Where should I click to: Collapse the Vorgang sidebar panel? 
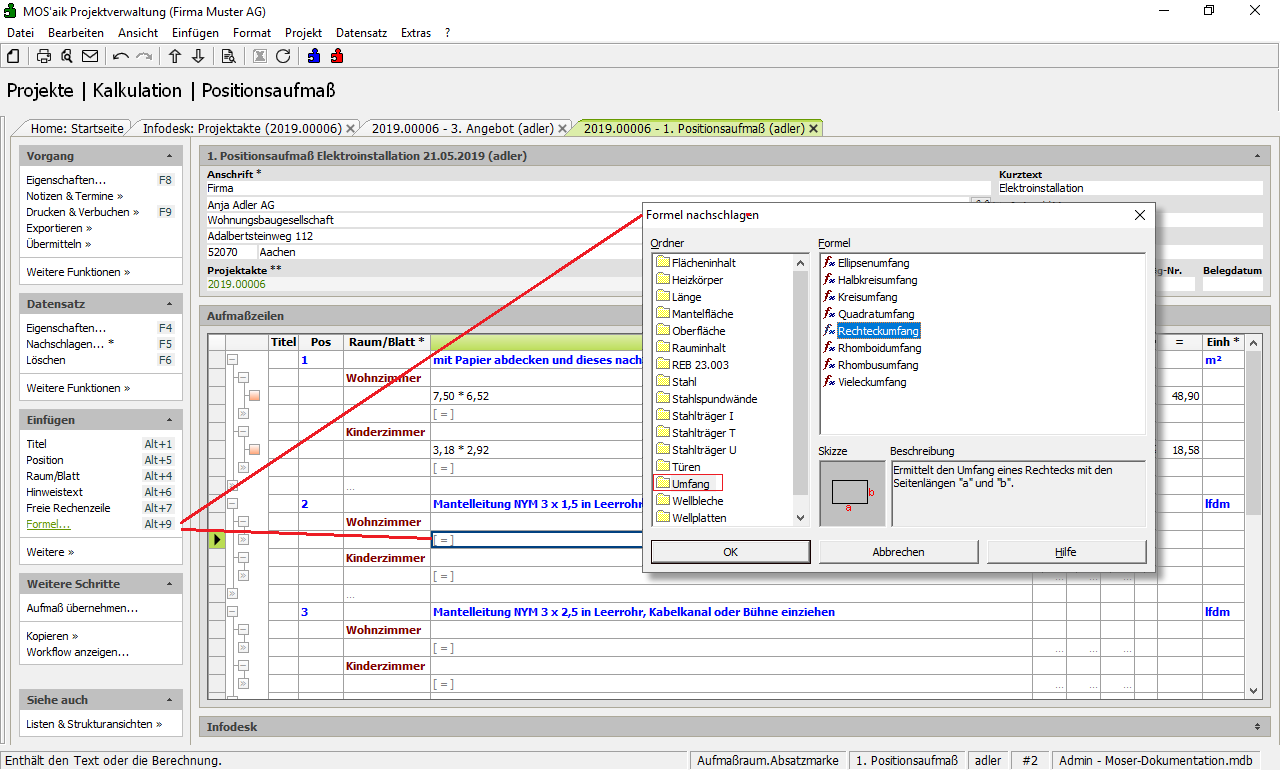(170, 156)
